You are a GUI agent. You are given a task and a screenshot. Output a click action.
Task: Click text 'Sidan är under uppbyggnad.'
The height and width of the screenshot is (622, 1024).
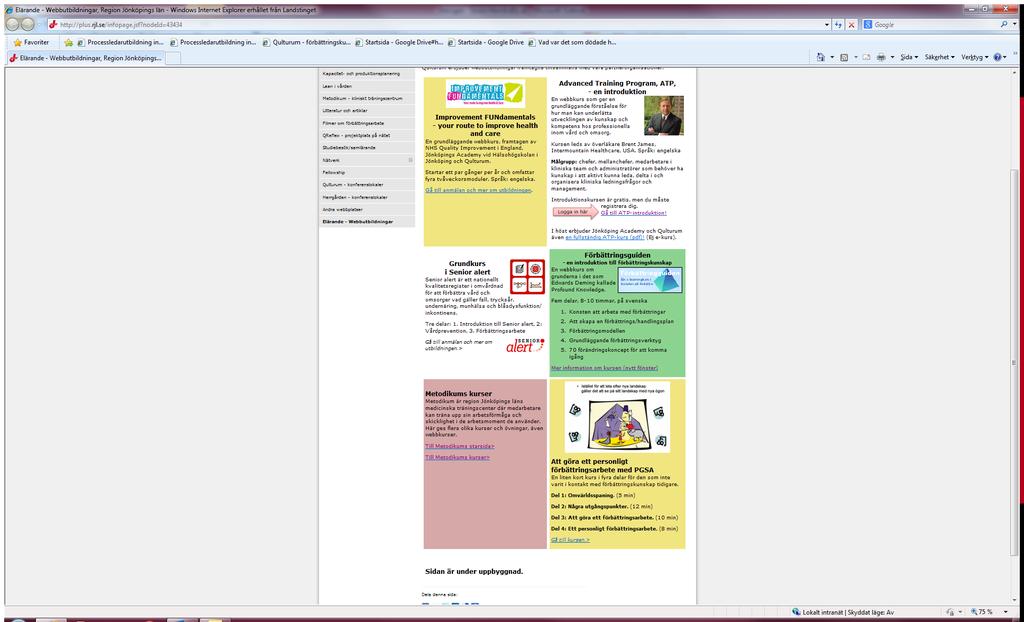click(x=474, y=571)
